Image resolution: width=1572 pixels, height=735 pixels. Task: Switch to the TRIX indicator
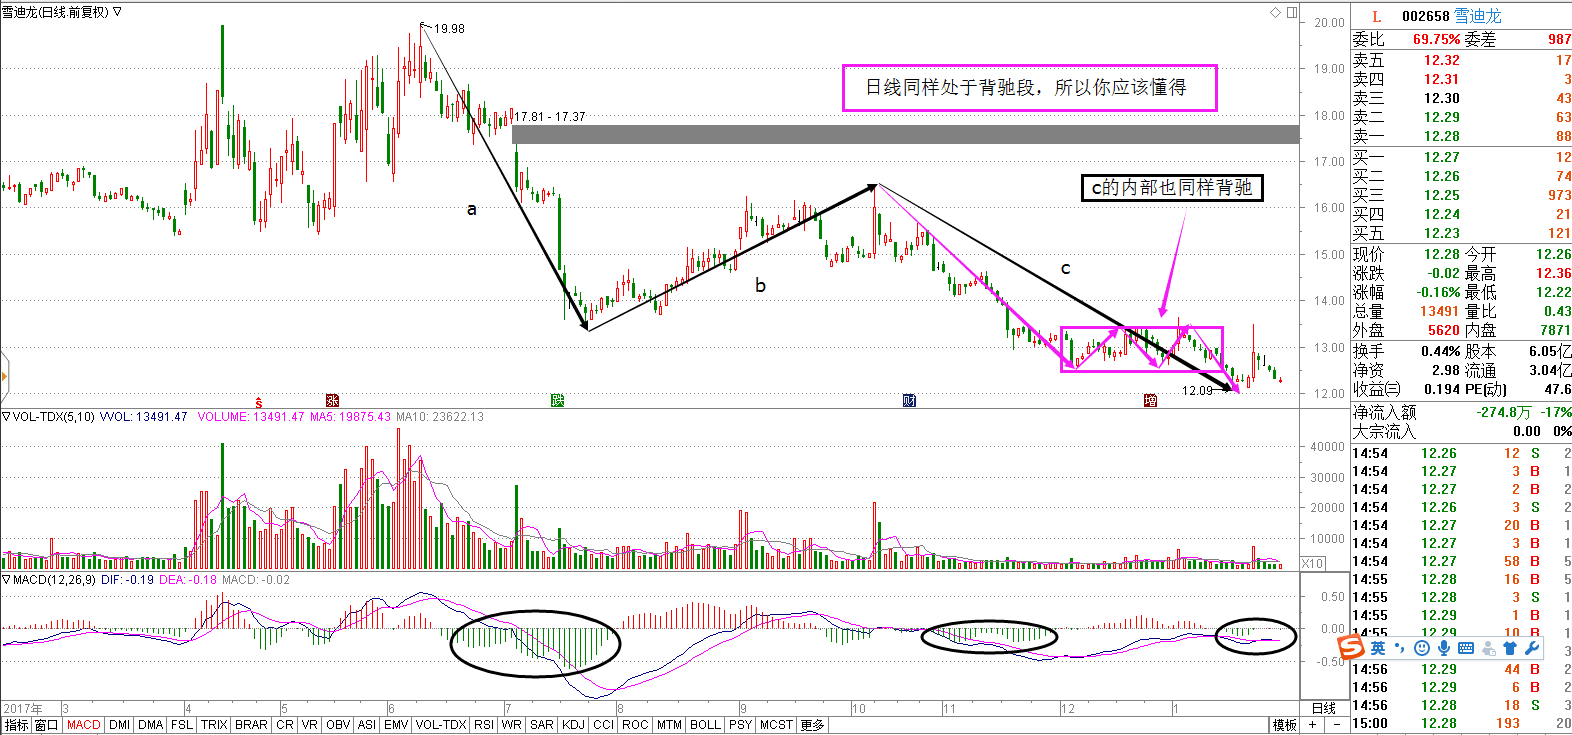pos(214,725)
